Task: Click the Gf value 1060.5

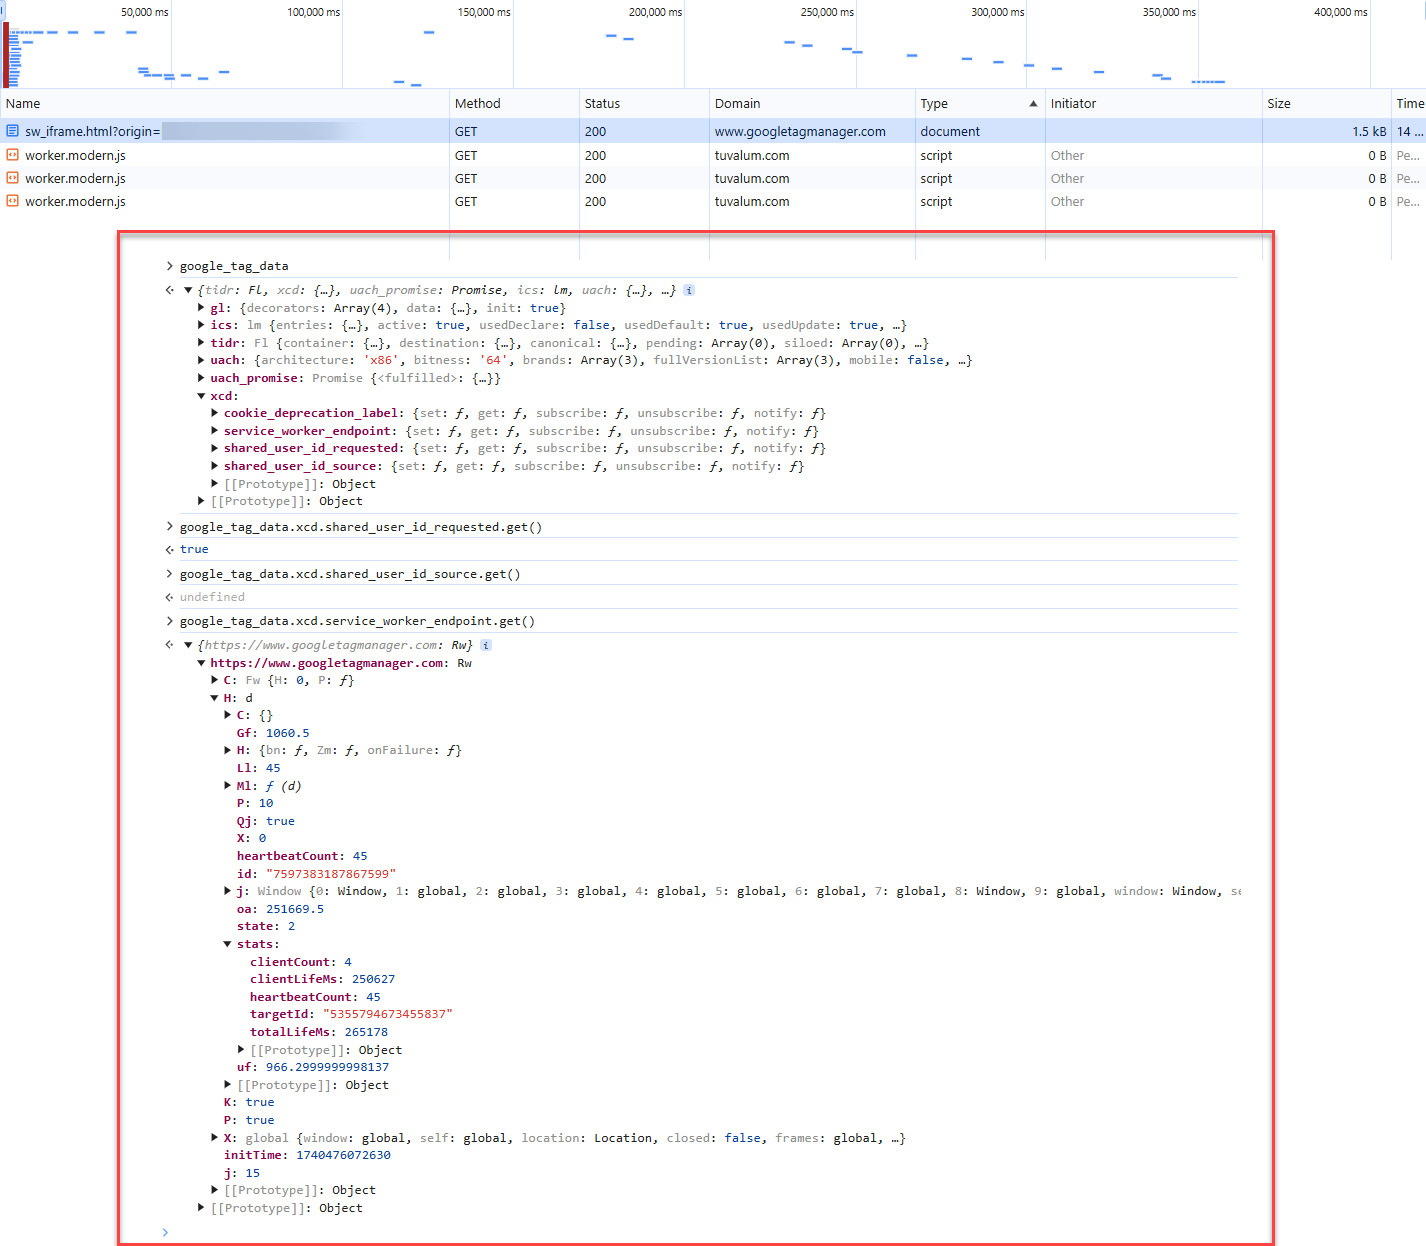Action: click(x=287, y=733)
